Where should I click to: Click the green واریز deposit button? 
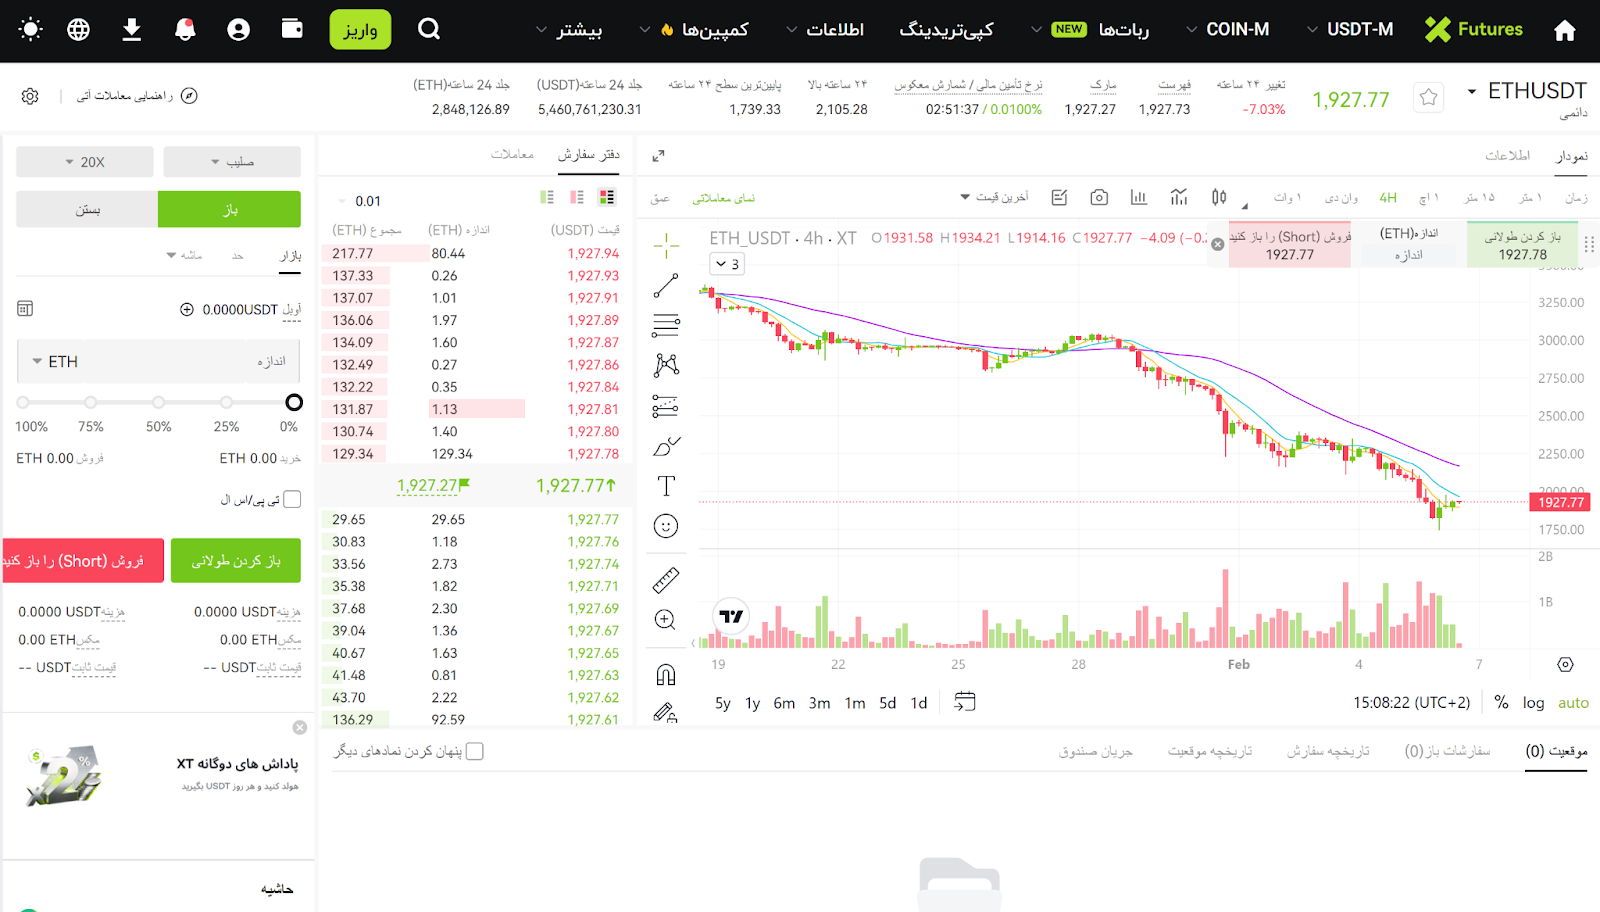(x=360, y=30)
